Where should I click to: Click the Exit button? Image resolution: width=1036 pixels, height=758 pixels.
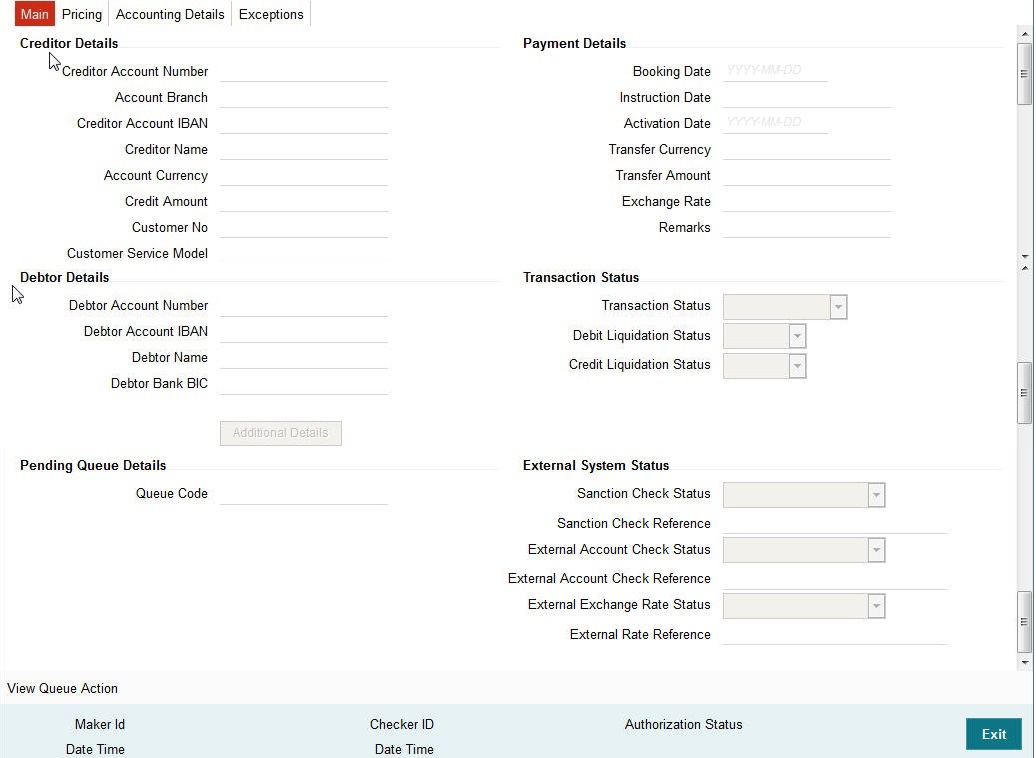pos(994,734)
